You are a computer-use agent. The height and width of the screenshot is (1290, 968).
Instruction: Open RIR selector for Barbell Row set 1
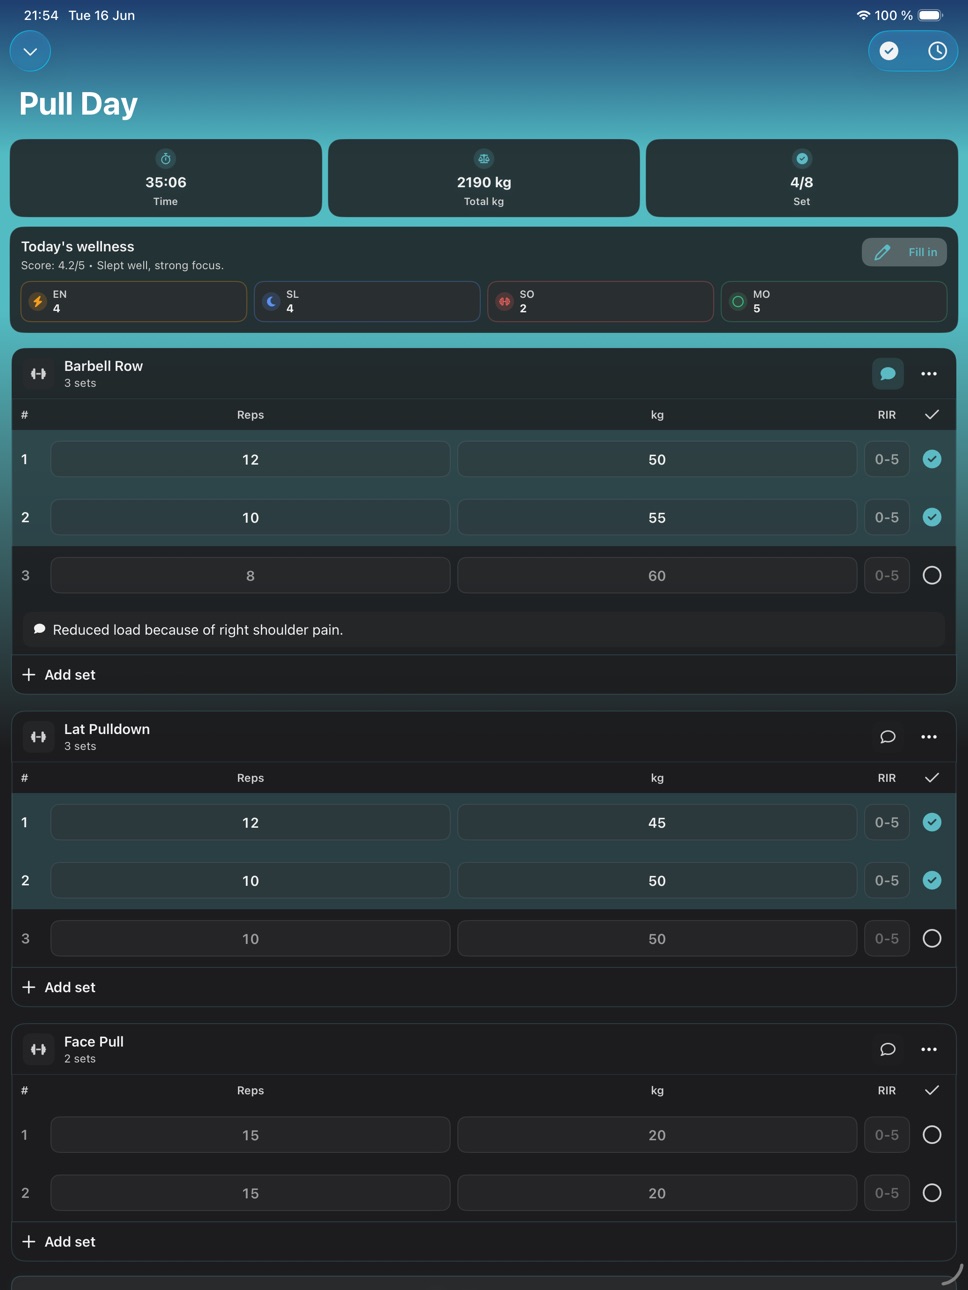[x=887, y=459]
